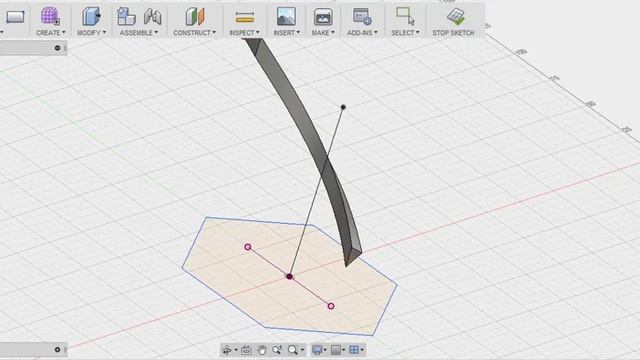Select the upper-left magenta sketch point

(248, 247)
